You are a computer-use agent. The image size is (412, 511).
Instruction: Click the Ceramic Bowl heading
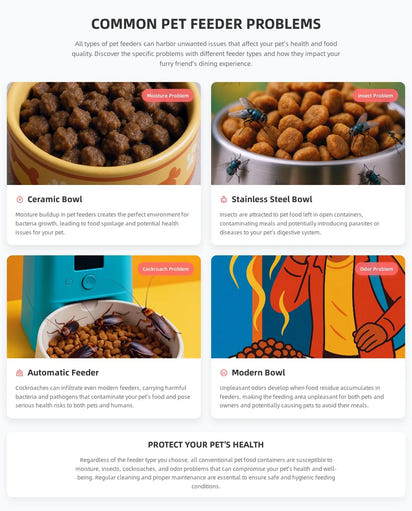point(55,199)
